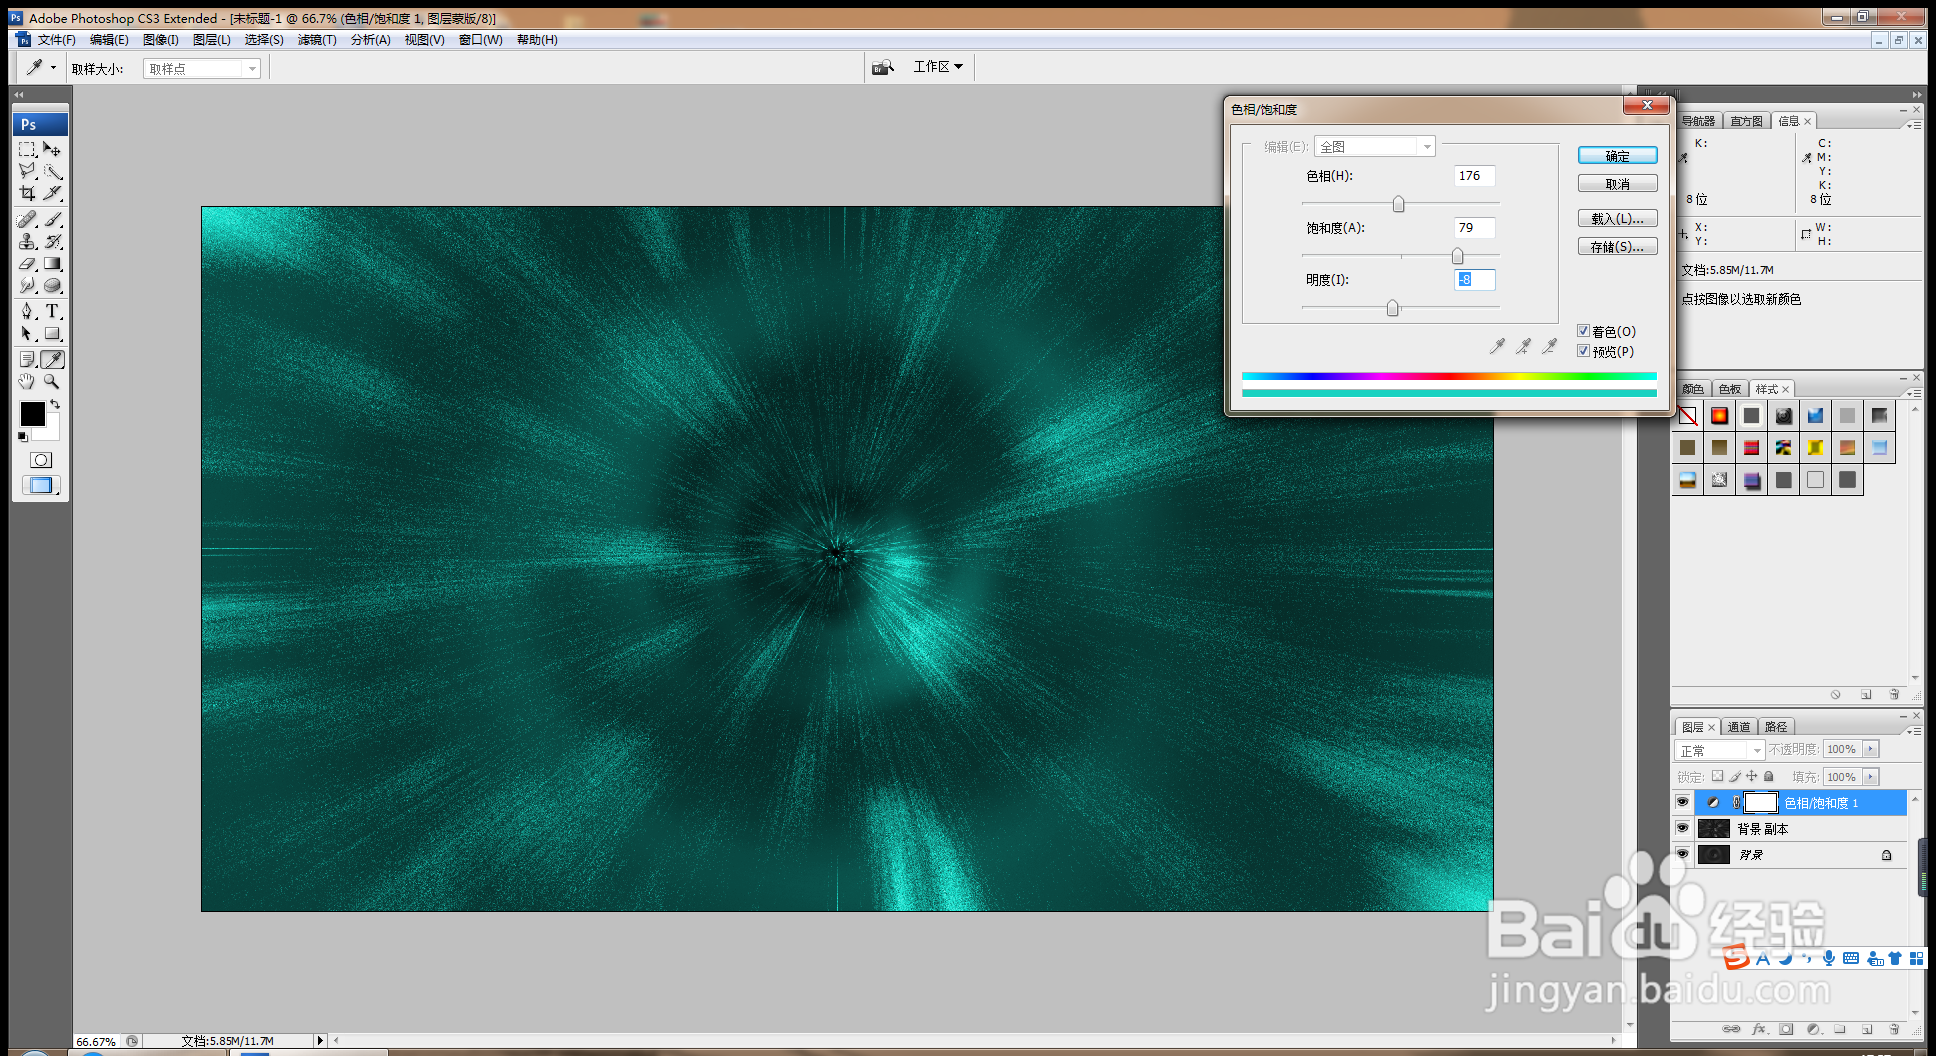
Task: Add a layer style (fx)
Action: [x=1759, y=1029]
